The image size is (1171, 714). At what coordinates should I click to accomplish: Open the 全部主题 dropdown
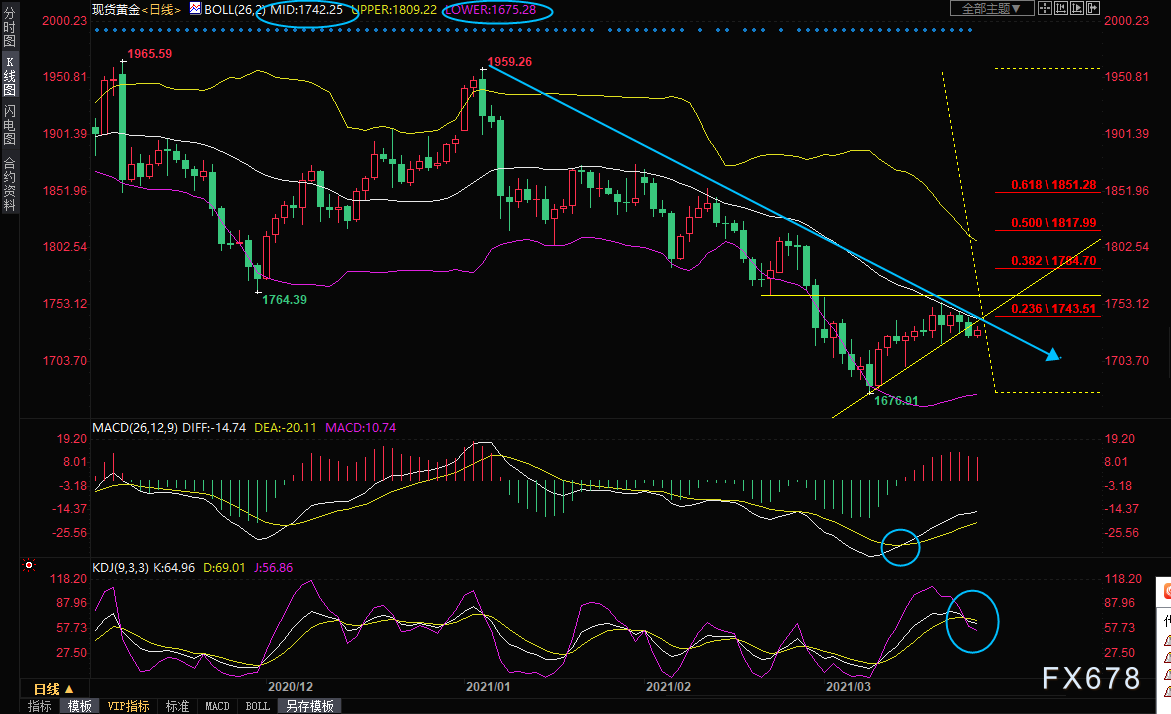991,9
